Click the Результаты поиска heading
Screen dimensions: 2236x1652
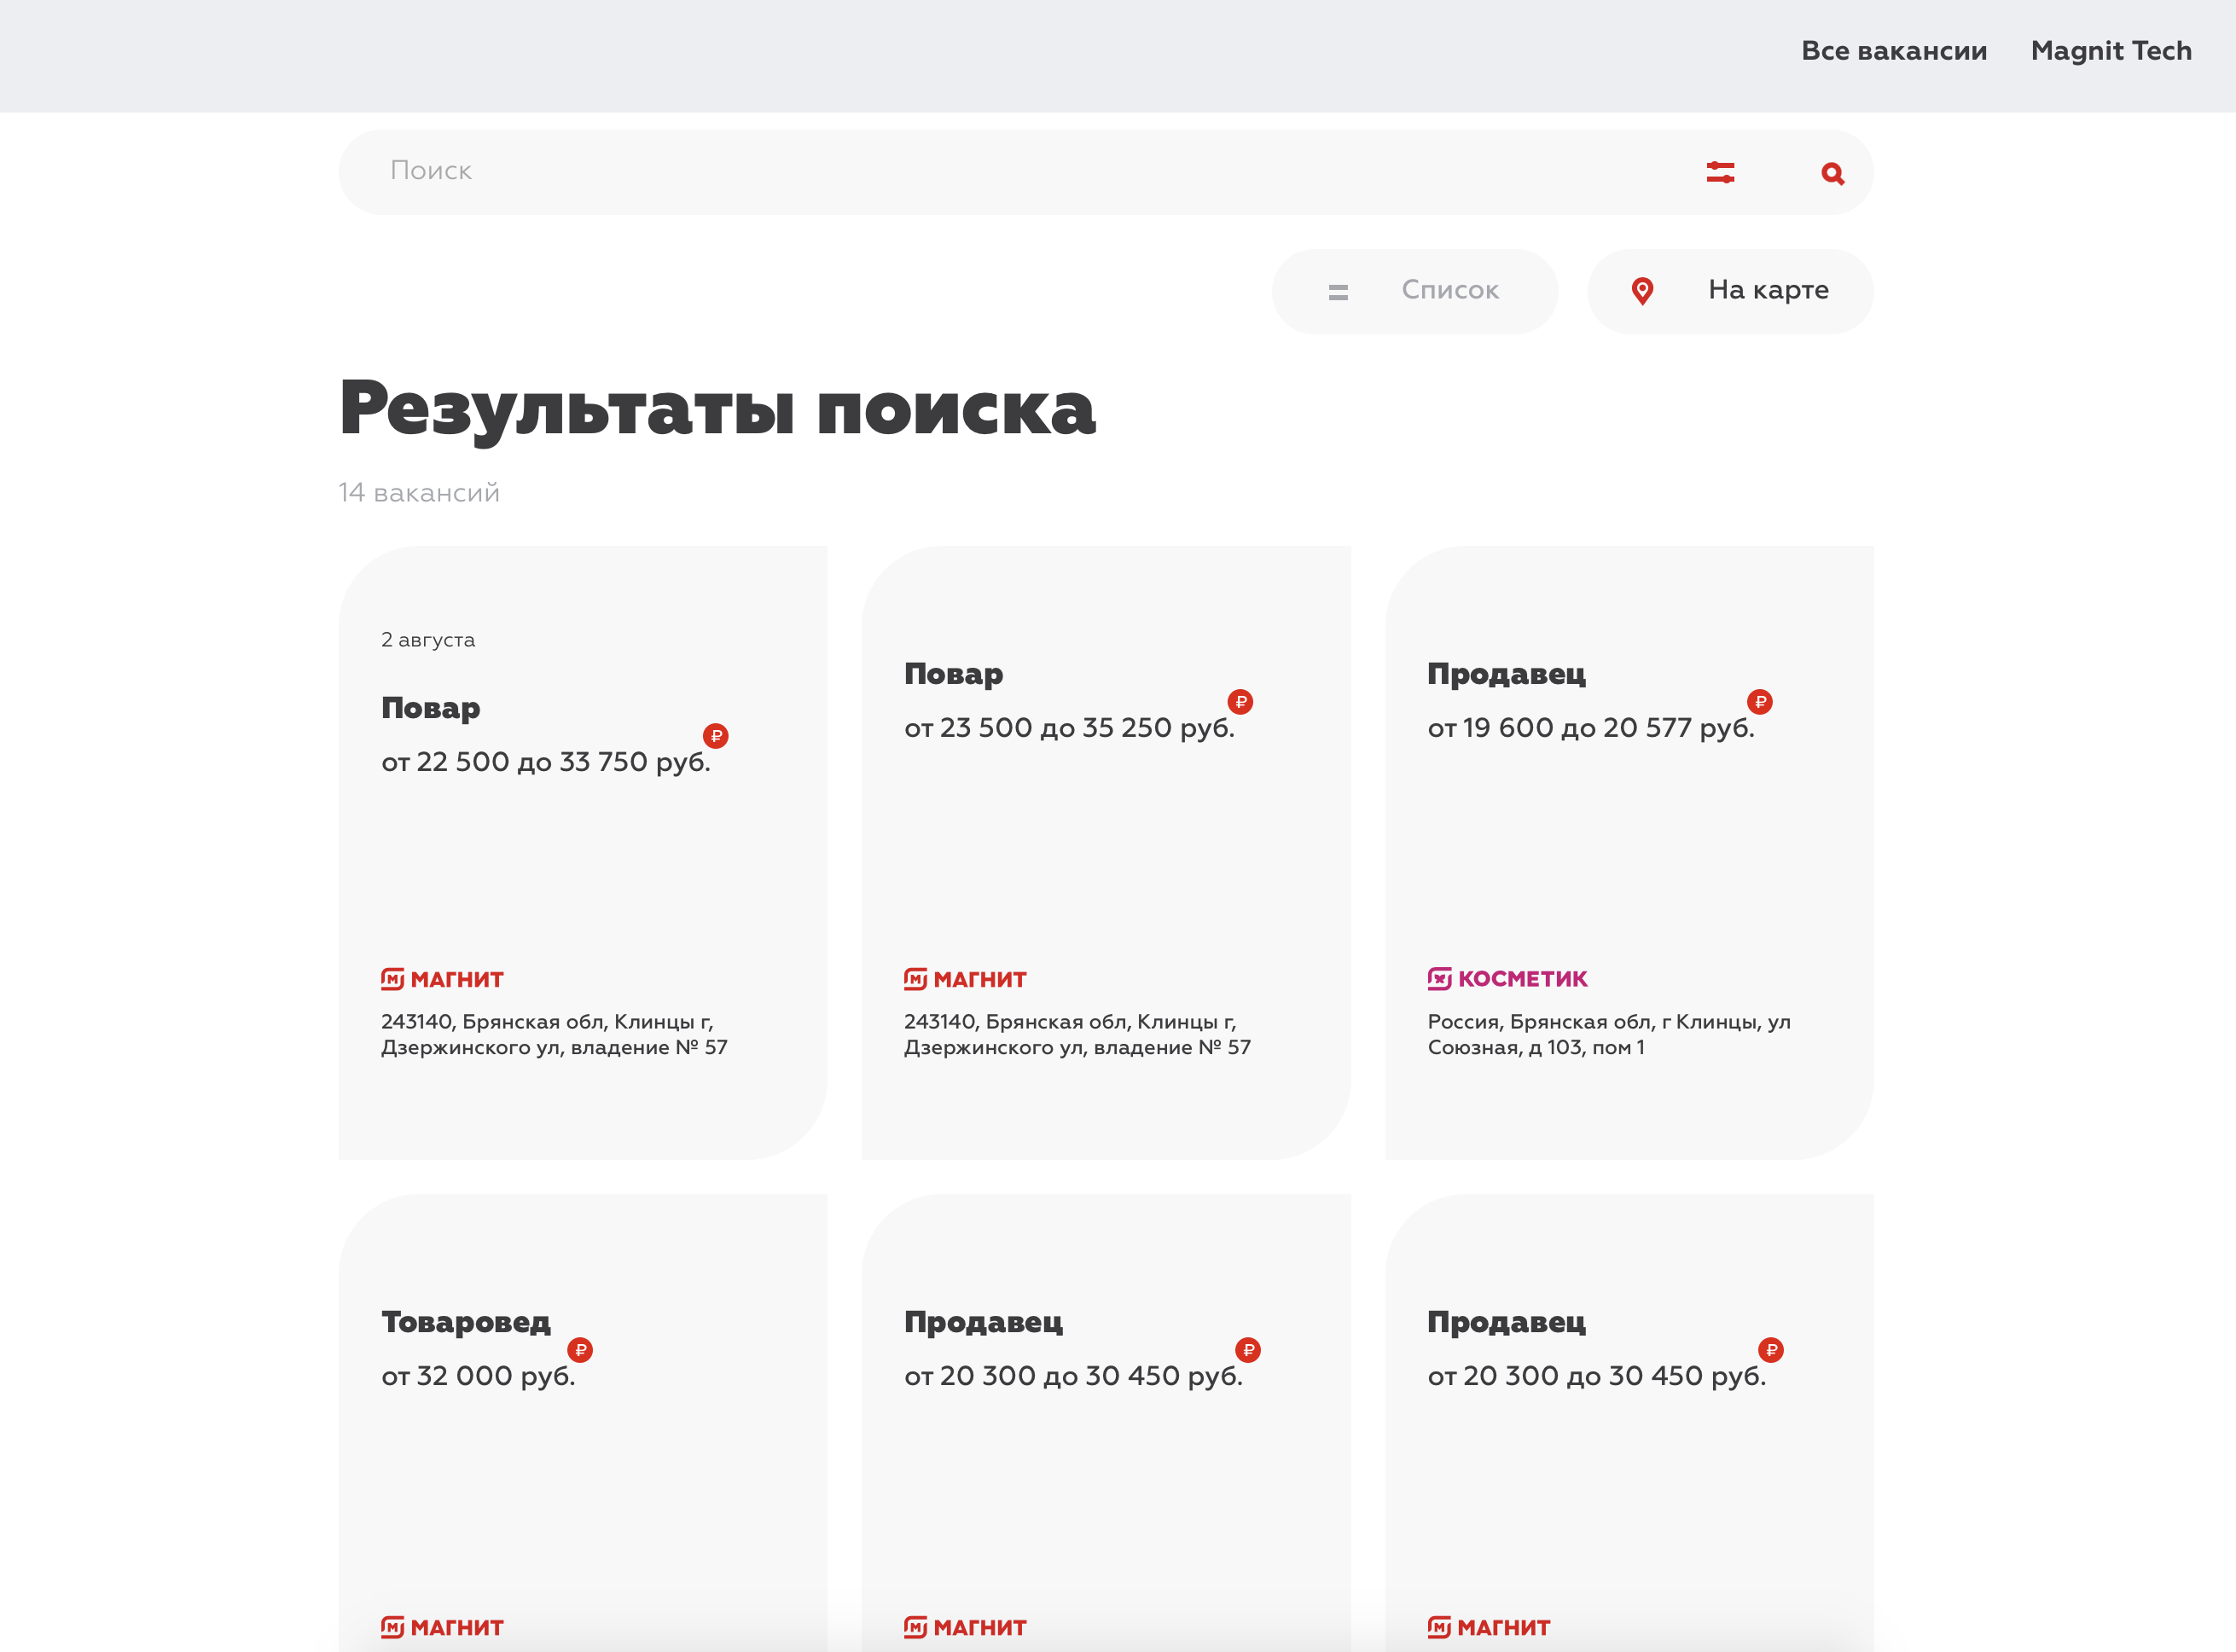[717, 409]
